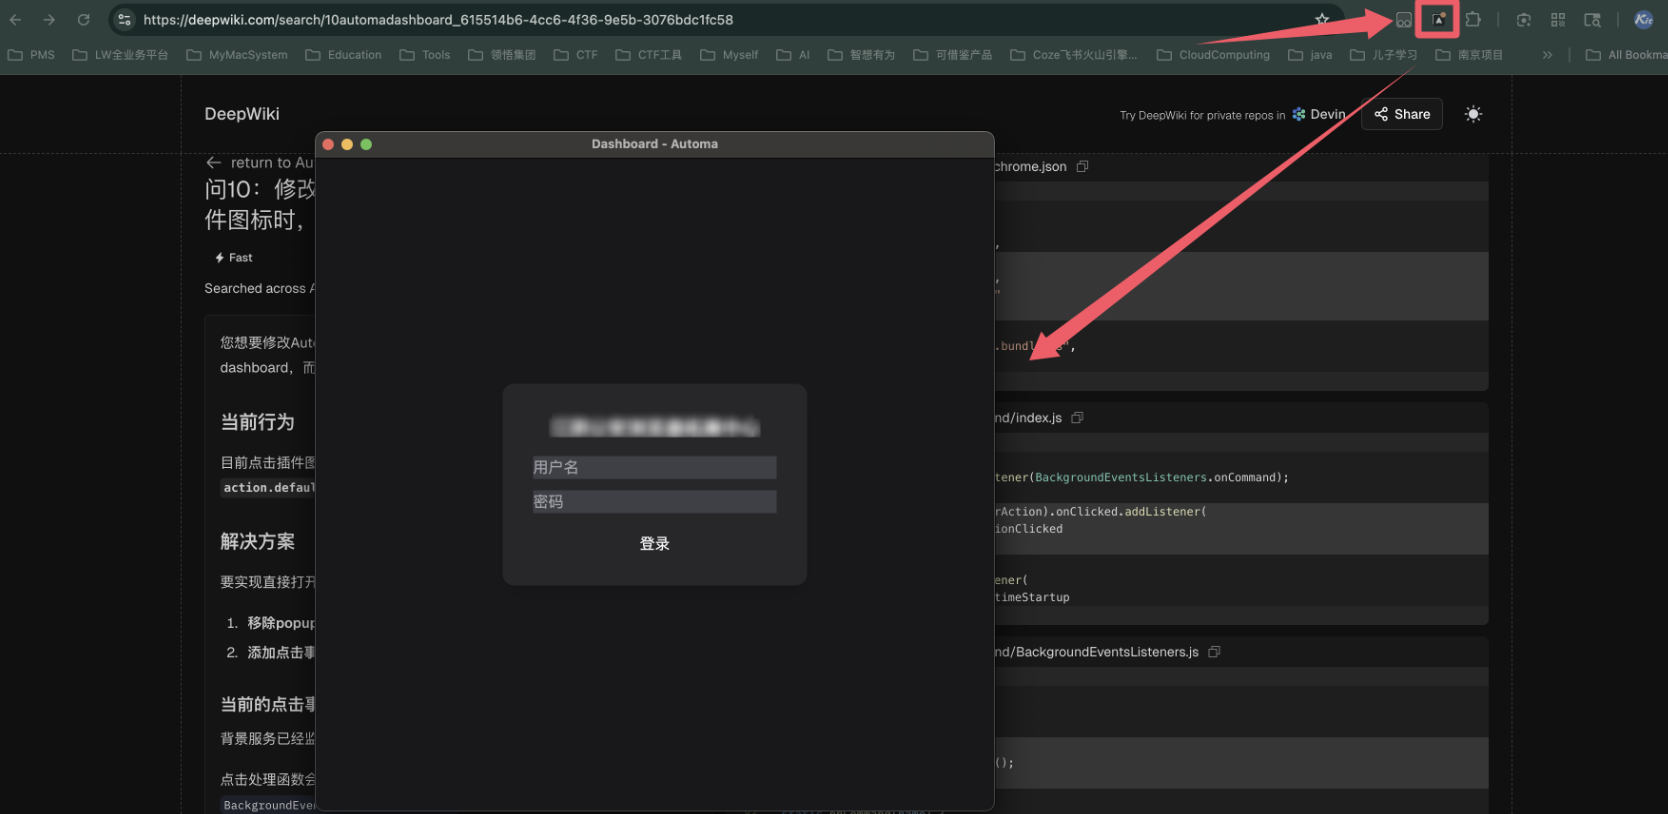Open the Tools bookmark folder

(x=425, y=55)
